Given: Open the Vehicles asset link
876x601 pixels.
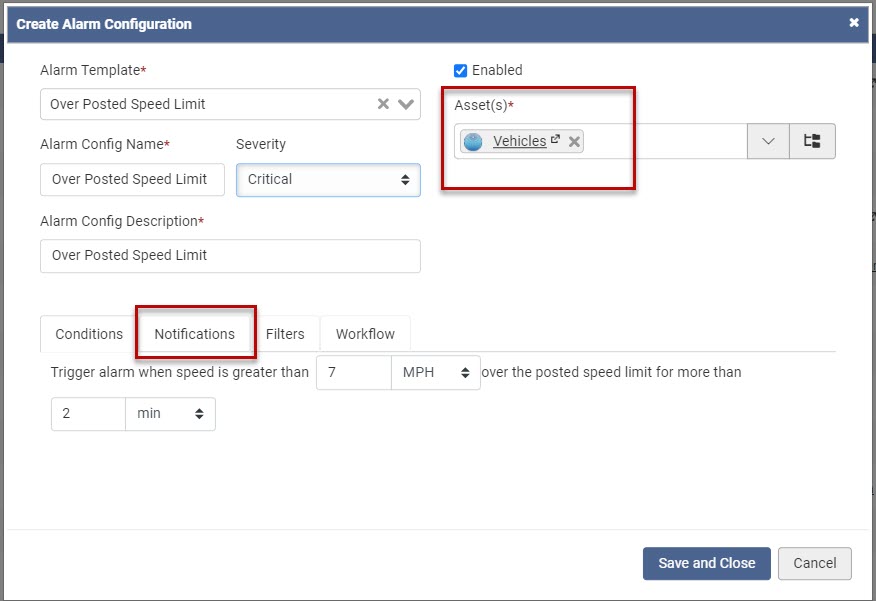Looking at the screenshot, I should (519, 142).
